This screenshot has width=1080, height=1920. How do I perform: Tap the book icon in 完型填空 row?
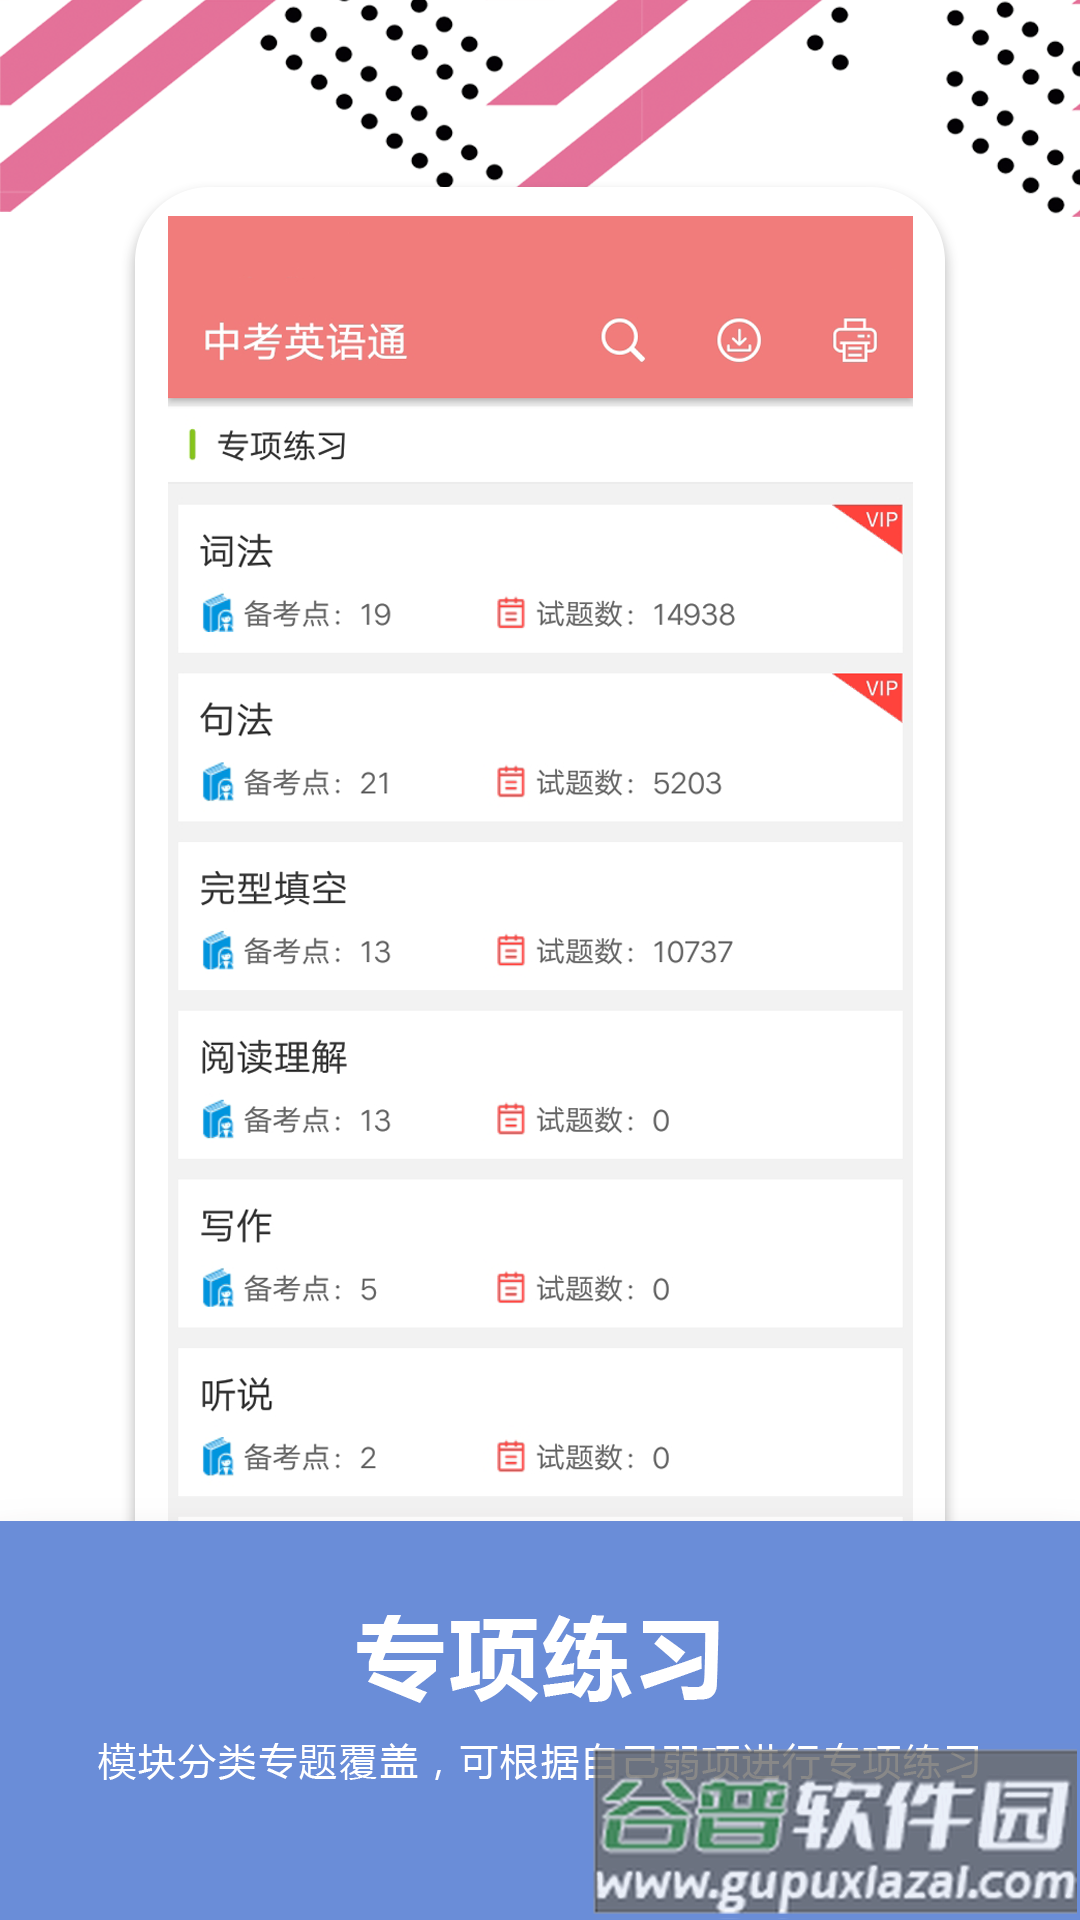click(x=217, y=951)
